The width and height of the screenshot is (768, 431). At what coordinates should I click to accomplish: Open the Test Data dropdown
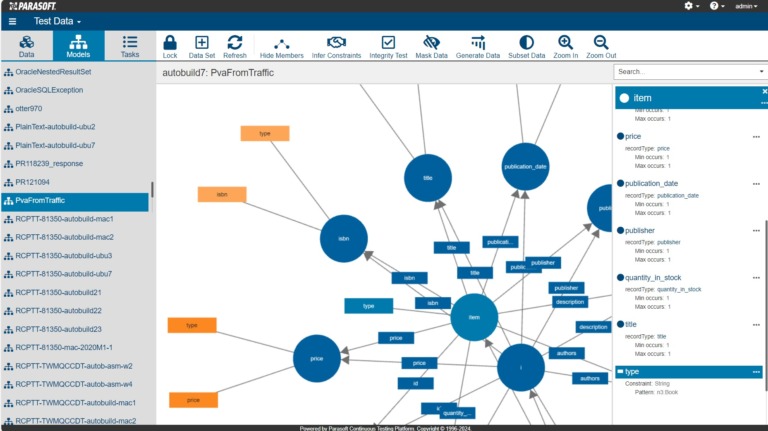tap(57, 21)
